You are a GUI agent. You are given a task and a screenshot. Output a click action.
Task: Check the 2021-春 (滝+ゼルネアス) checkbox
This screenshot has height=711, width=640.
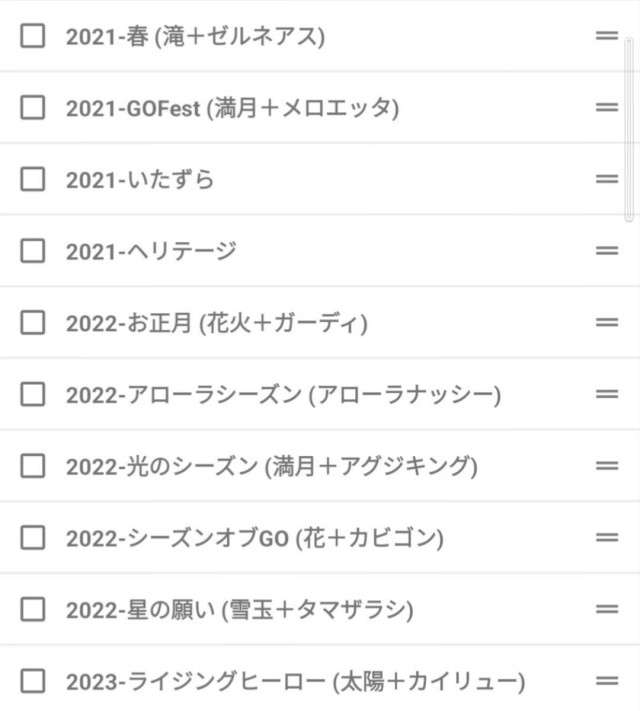33,36
